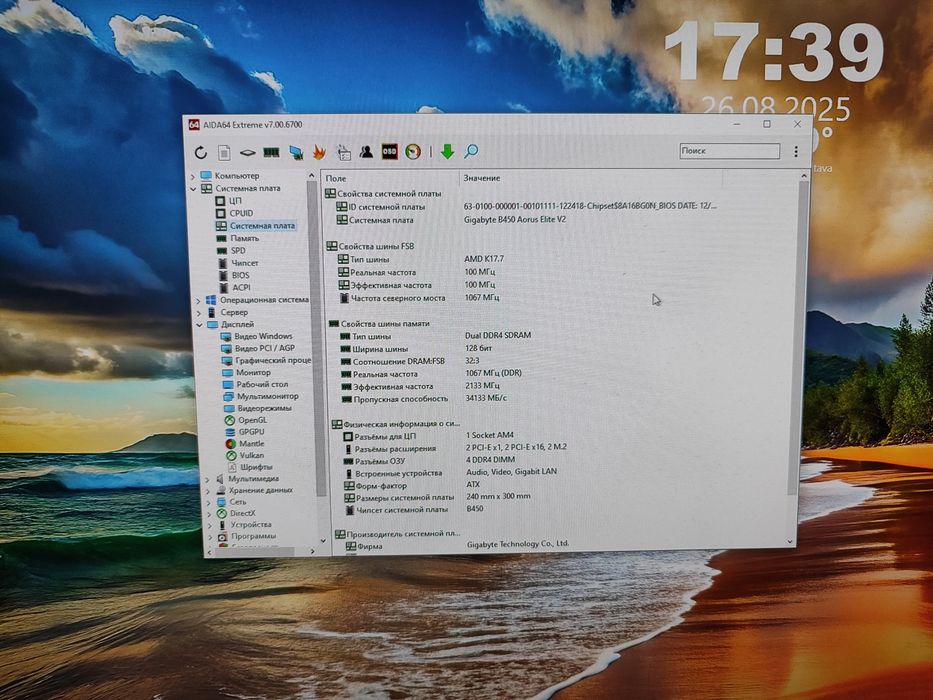Select the Форм-фактор ATX row
The image size is (933, 700).
click(411, 485)
